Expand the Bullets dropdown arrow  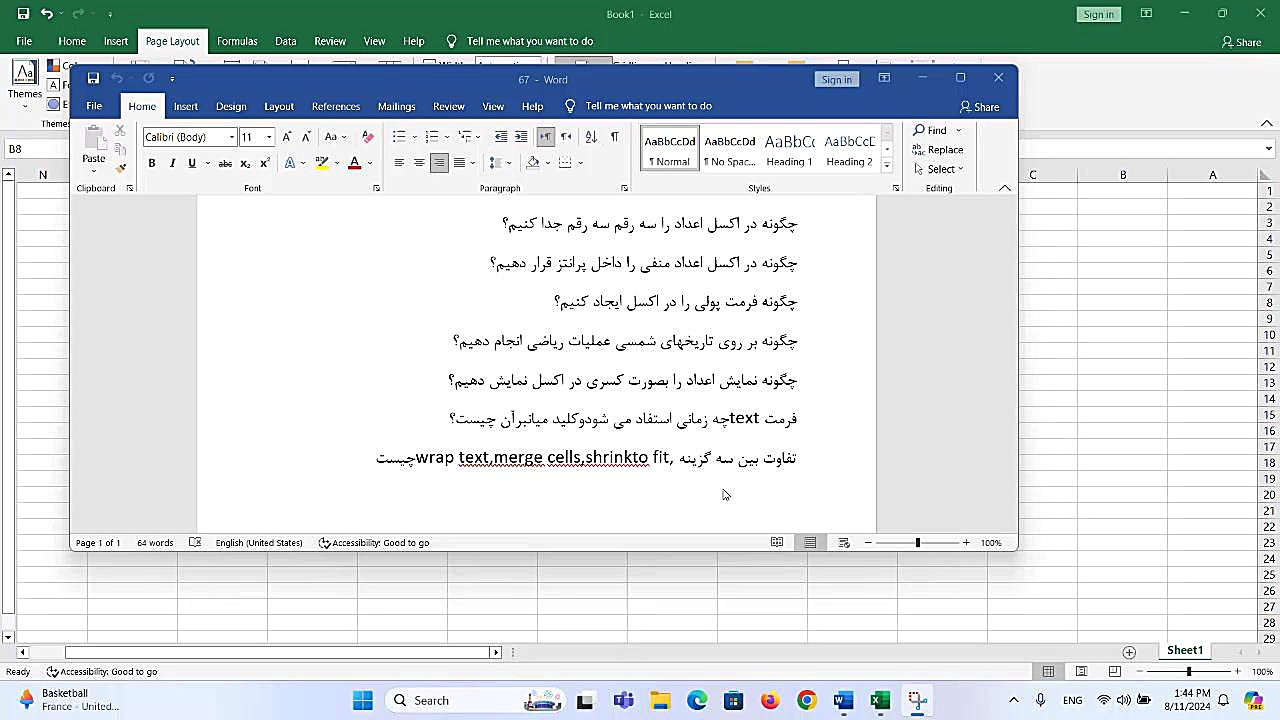[x=414, y=137]
